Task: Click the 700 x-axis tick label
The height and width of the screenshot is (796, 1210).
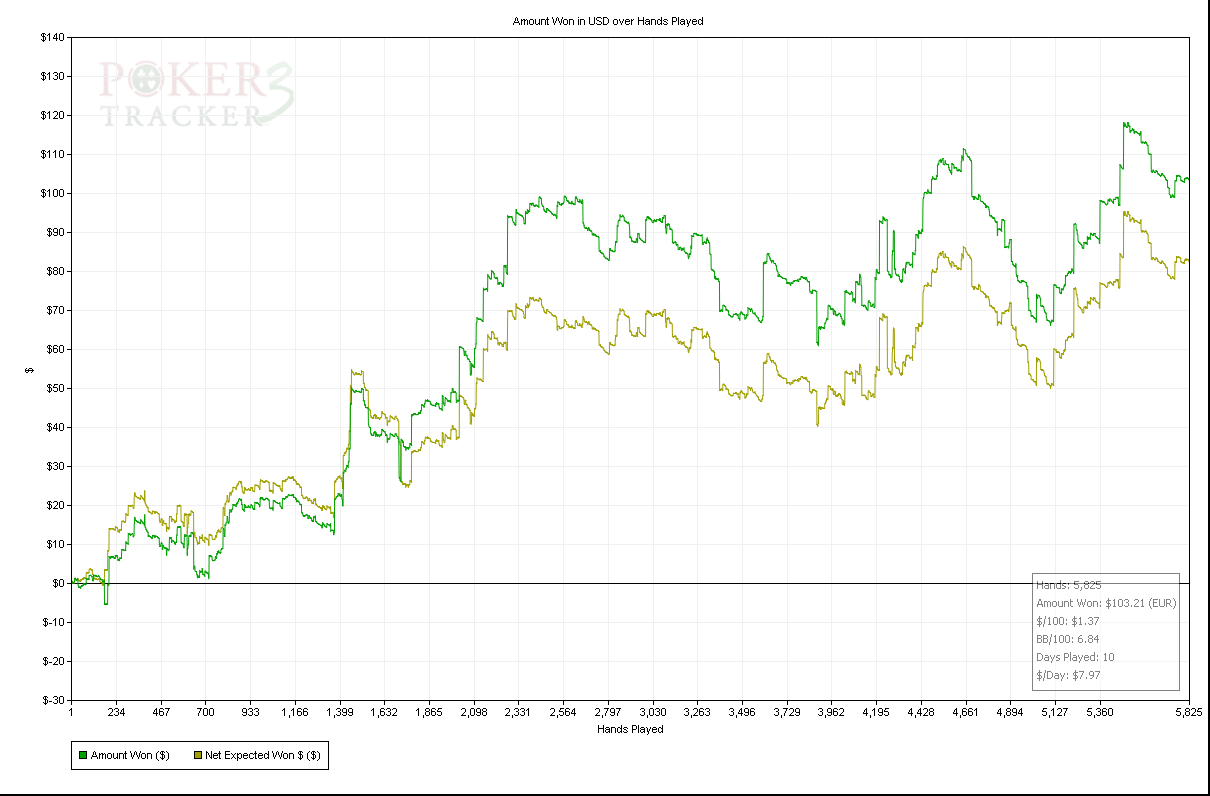Action: pyautogui.click(x=205, y=713)
